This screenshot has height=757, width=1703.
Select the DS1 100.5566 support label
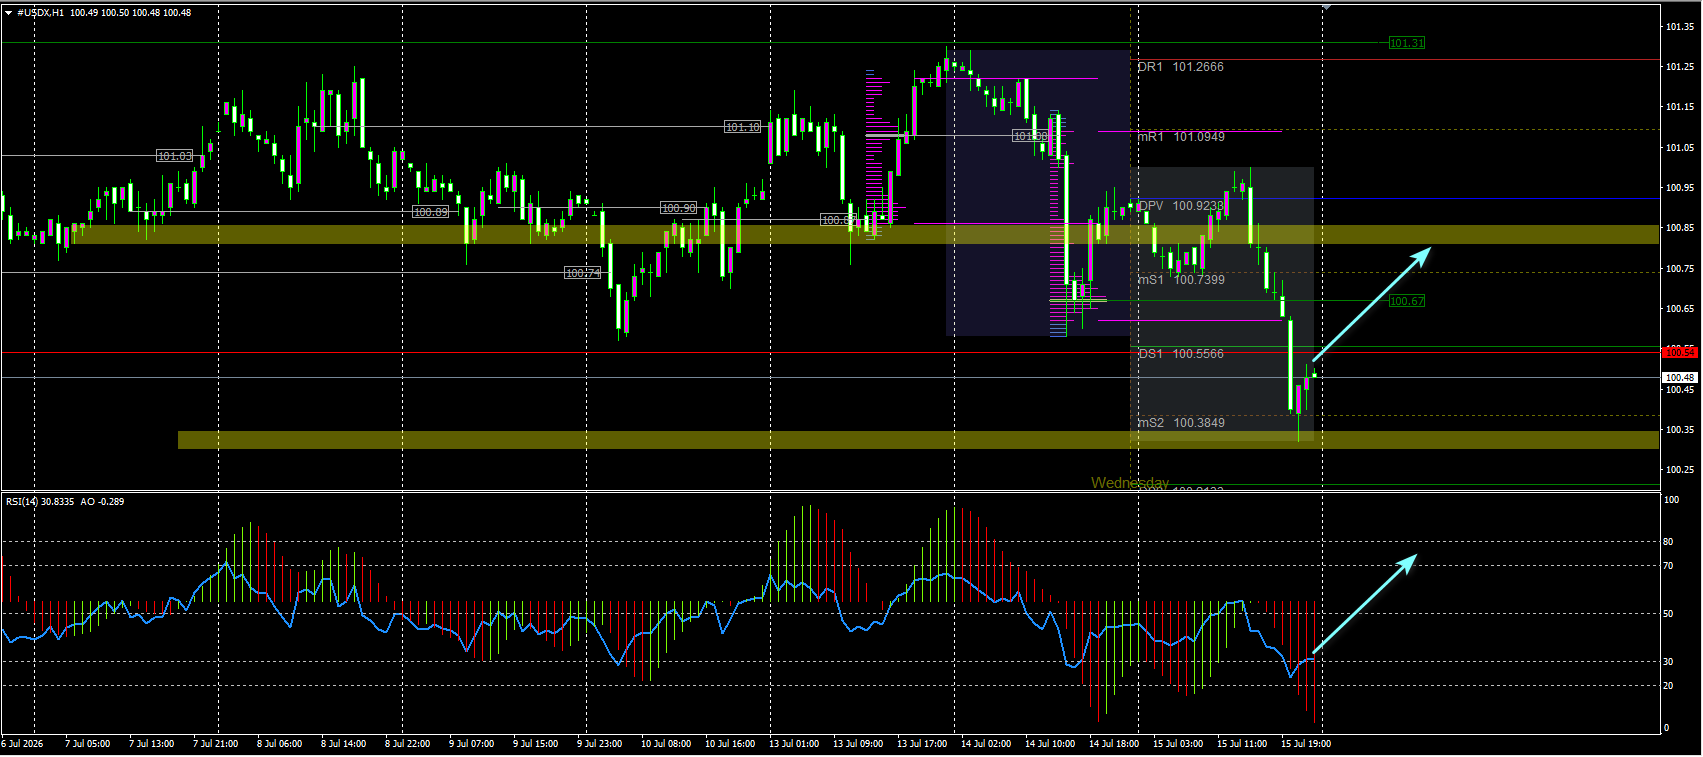pyautogui.click(x=1181, y=354)
